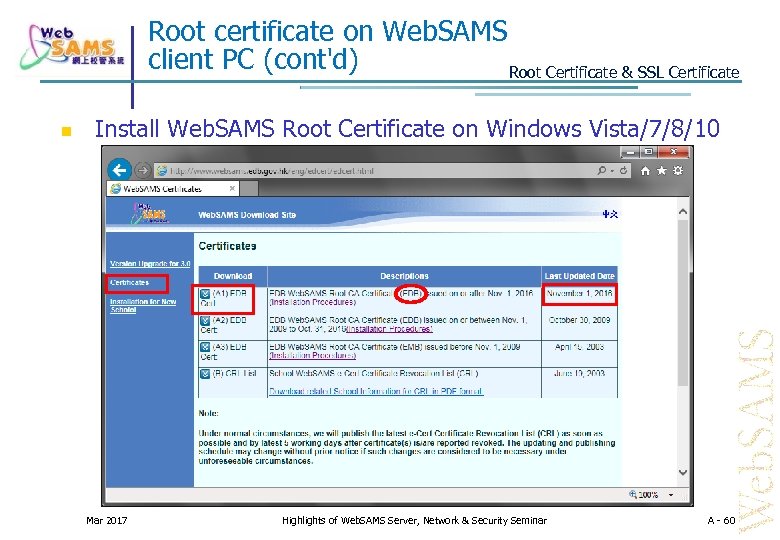
Task: Click the download icon for (A3) EDB Cert
Action: 205,347
